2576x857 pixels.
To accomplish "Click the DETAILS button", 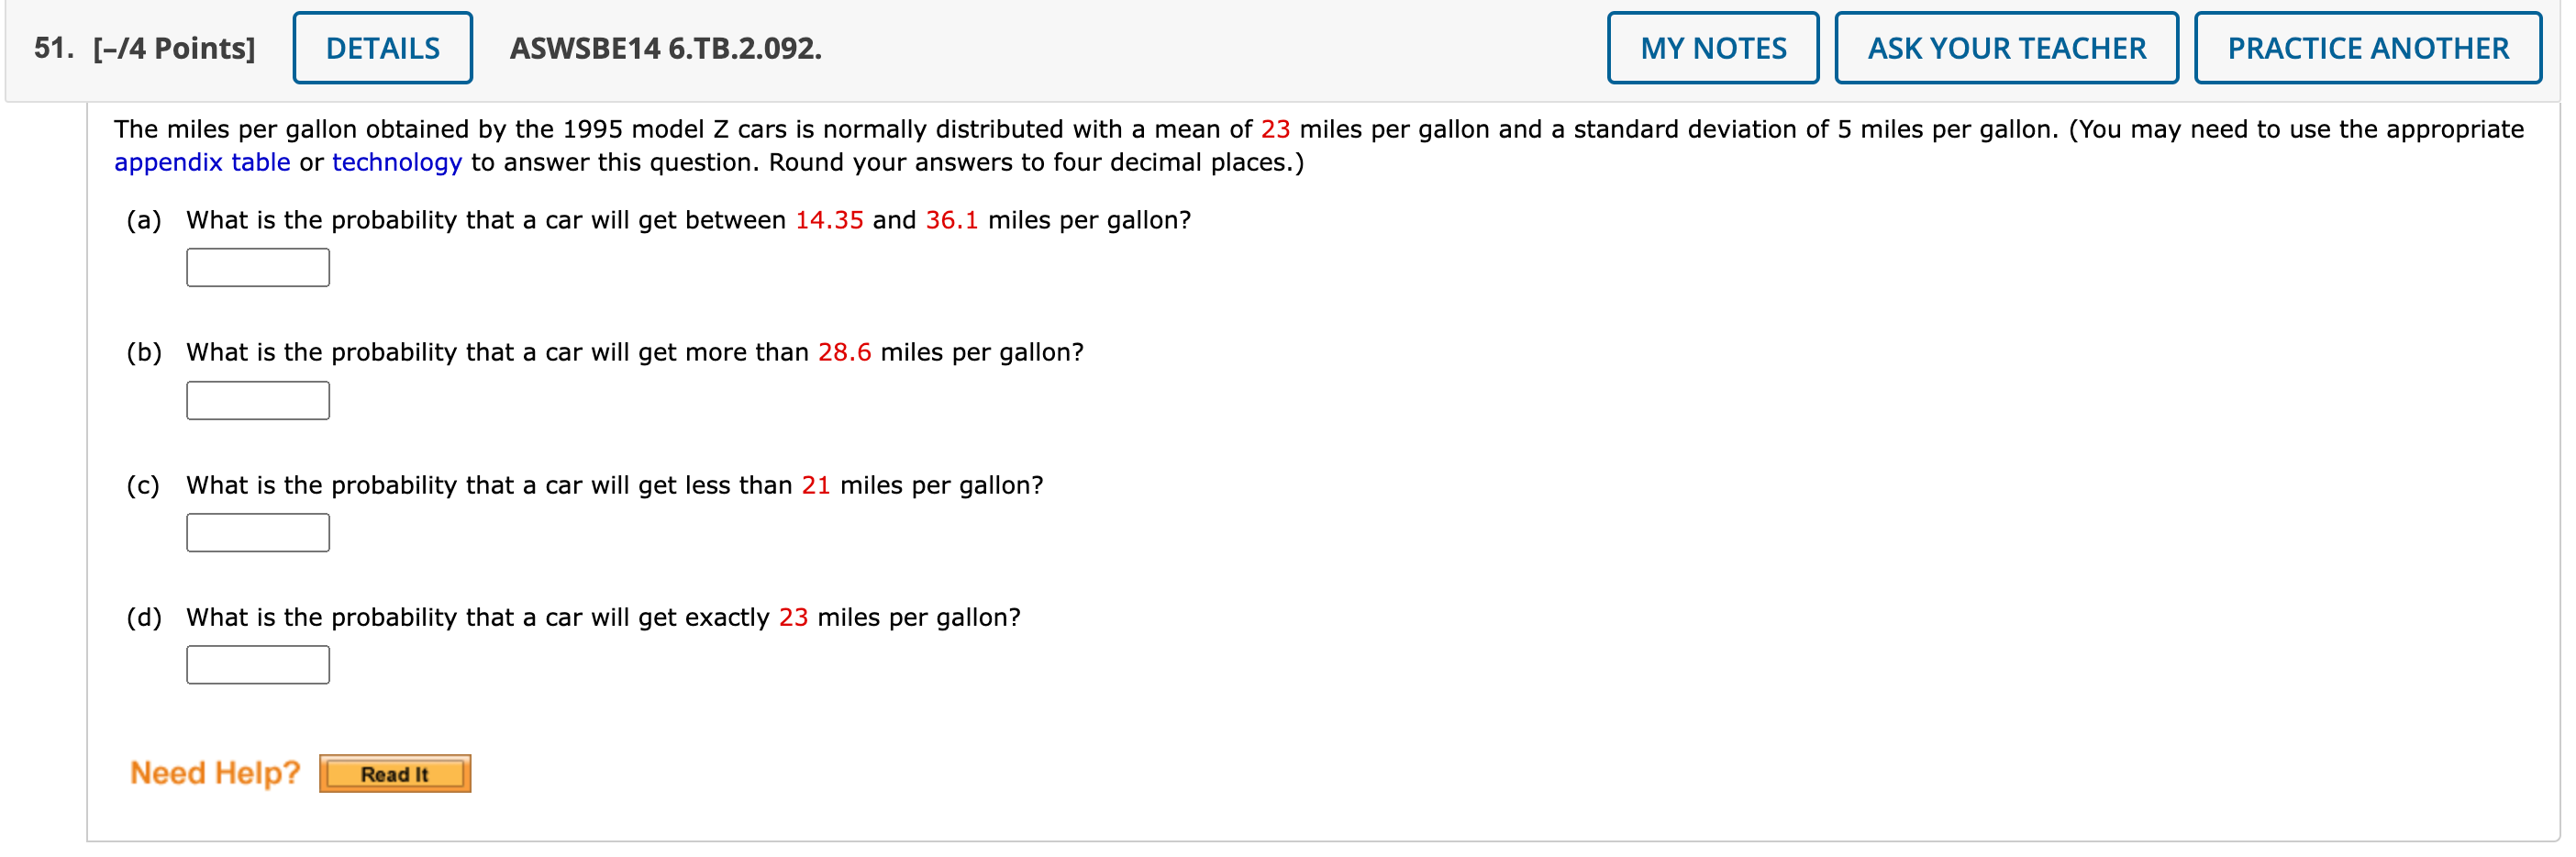I will pyautogui.click(x=381, y=46).
